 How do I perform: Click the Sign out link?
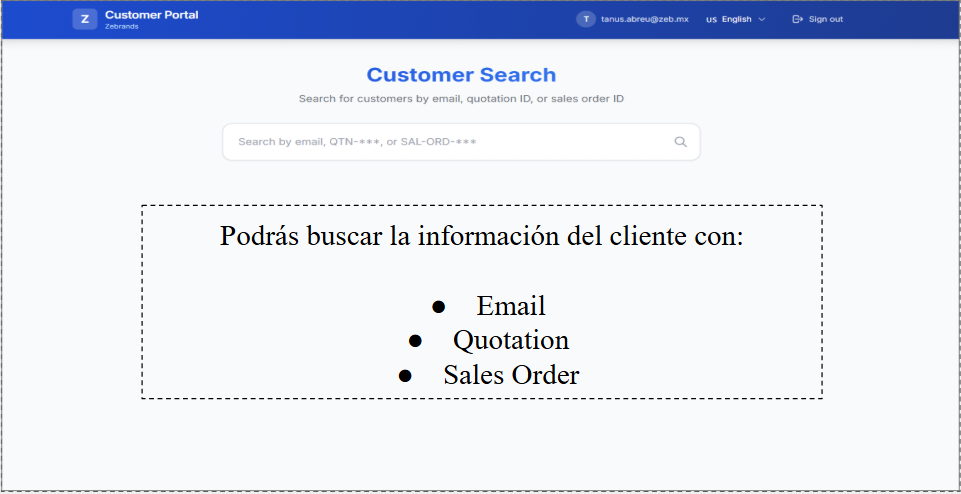(825, 19)
